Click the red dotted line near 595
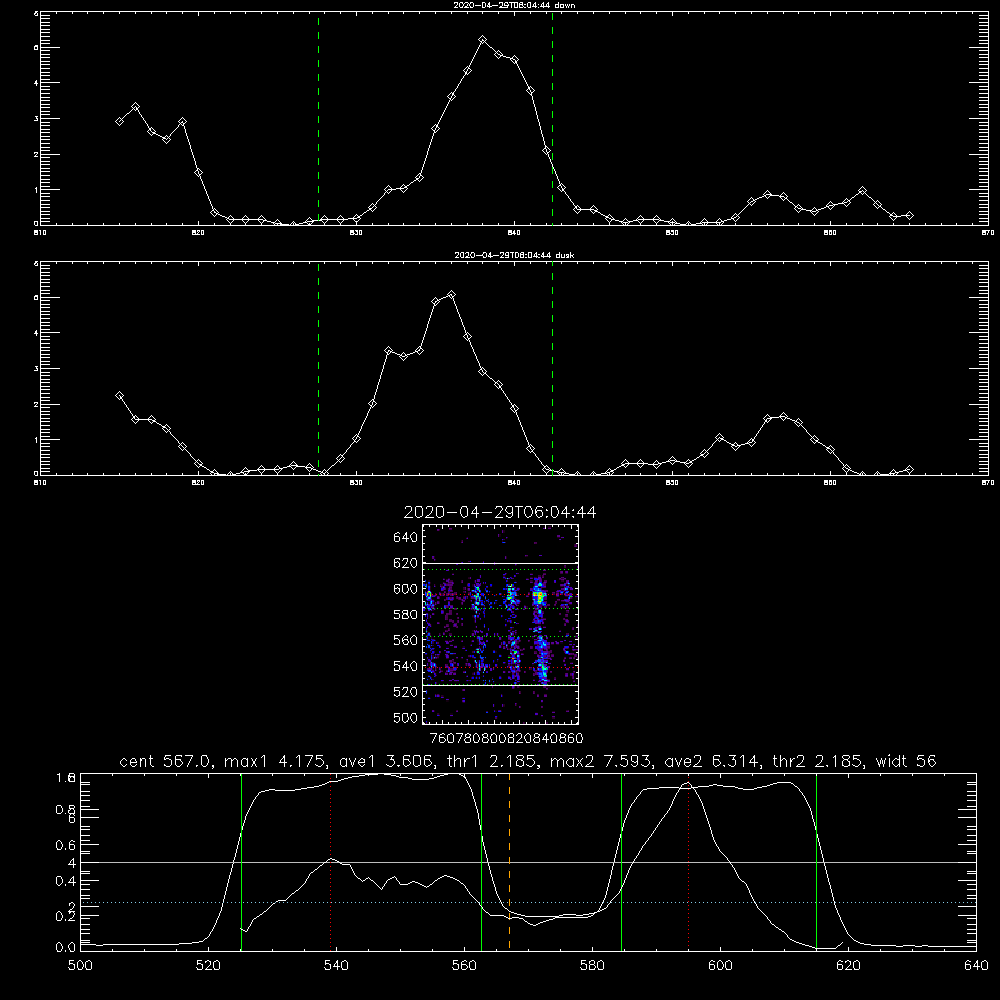1000x1000 pixels. pos(688,862)
